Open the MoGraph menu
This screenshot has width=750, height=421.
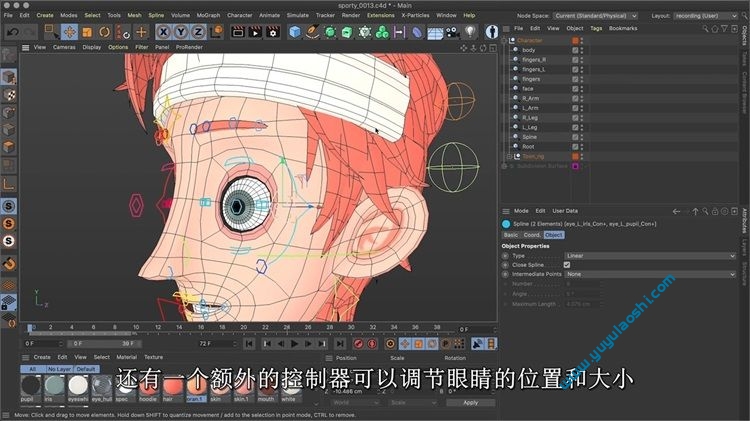point(209,15)
